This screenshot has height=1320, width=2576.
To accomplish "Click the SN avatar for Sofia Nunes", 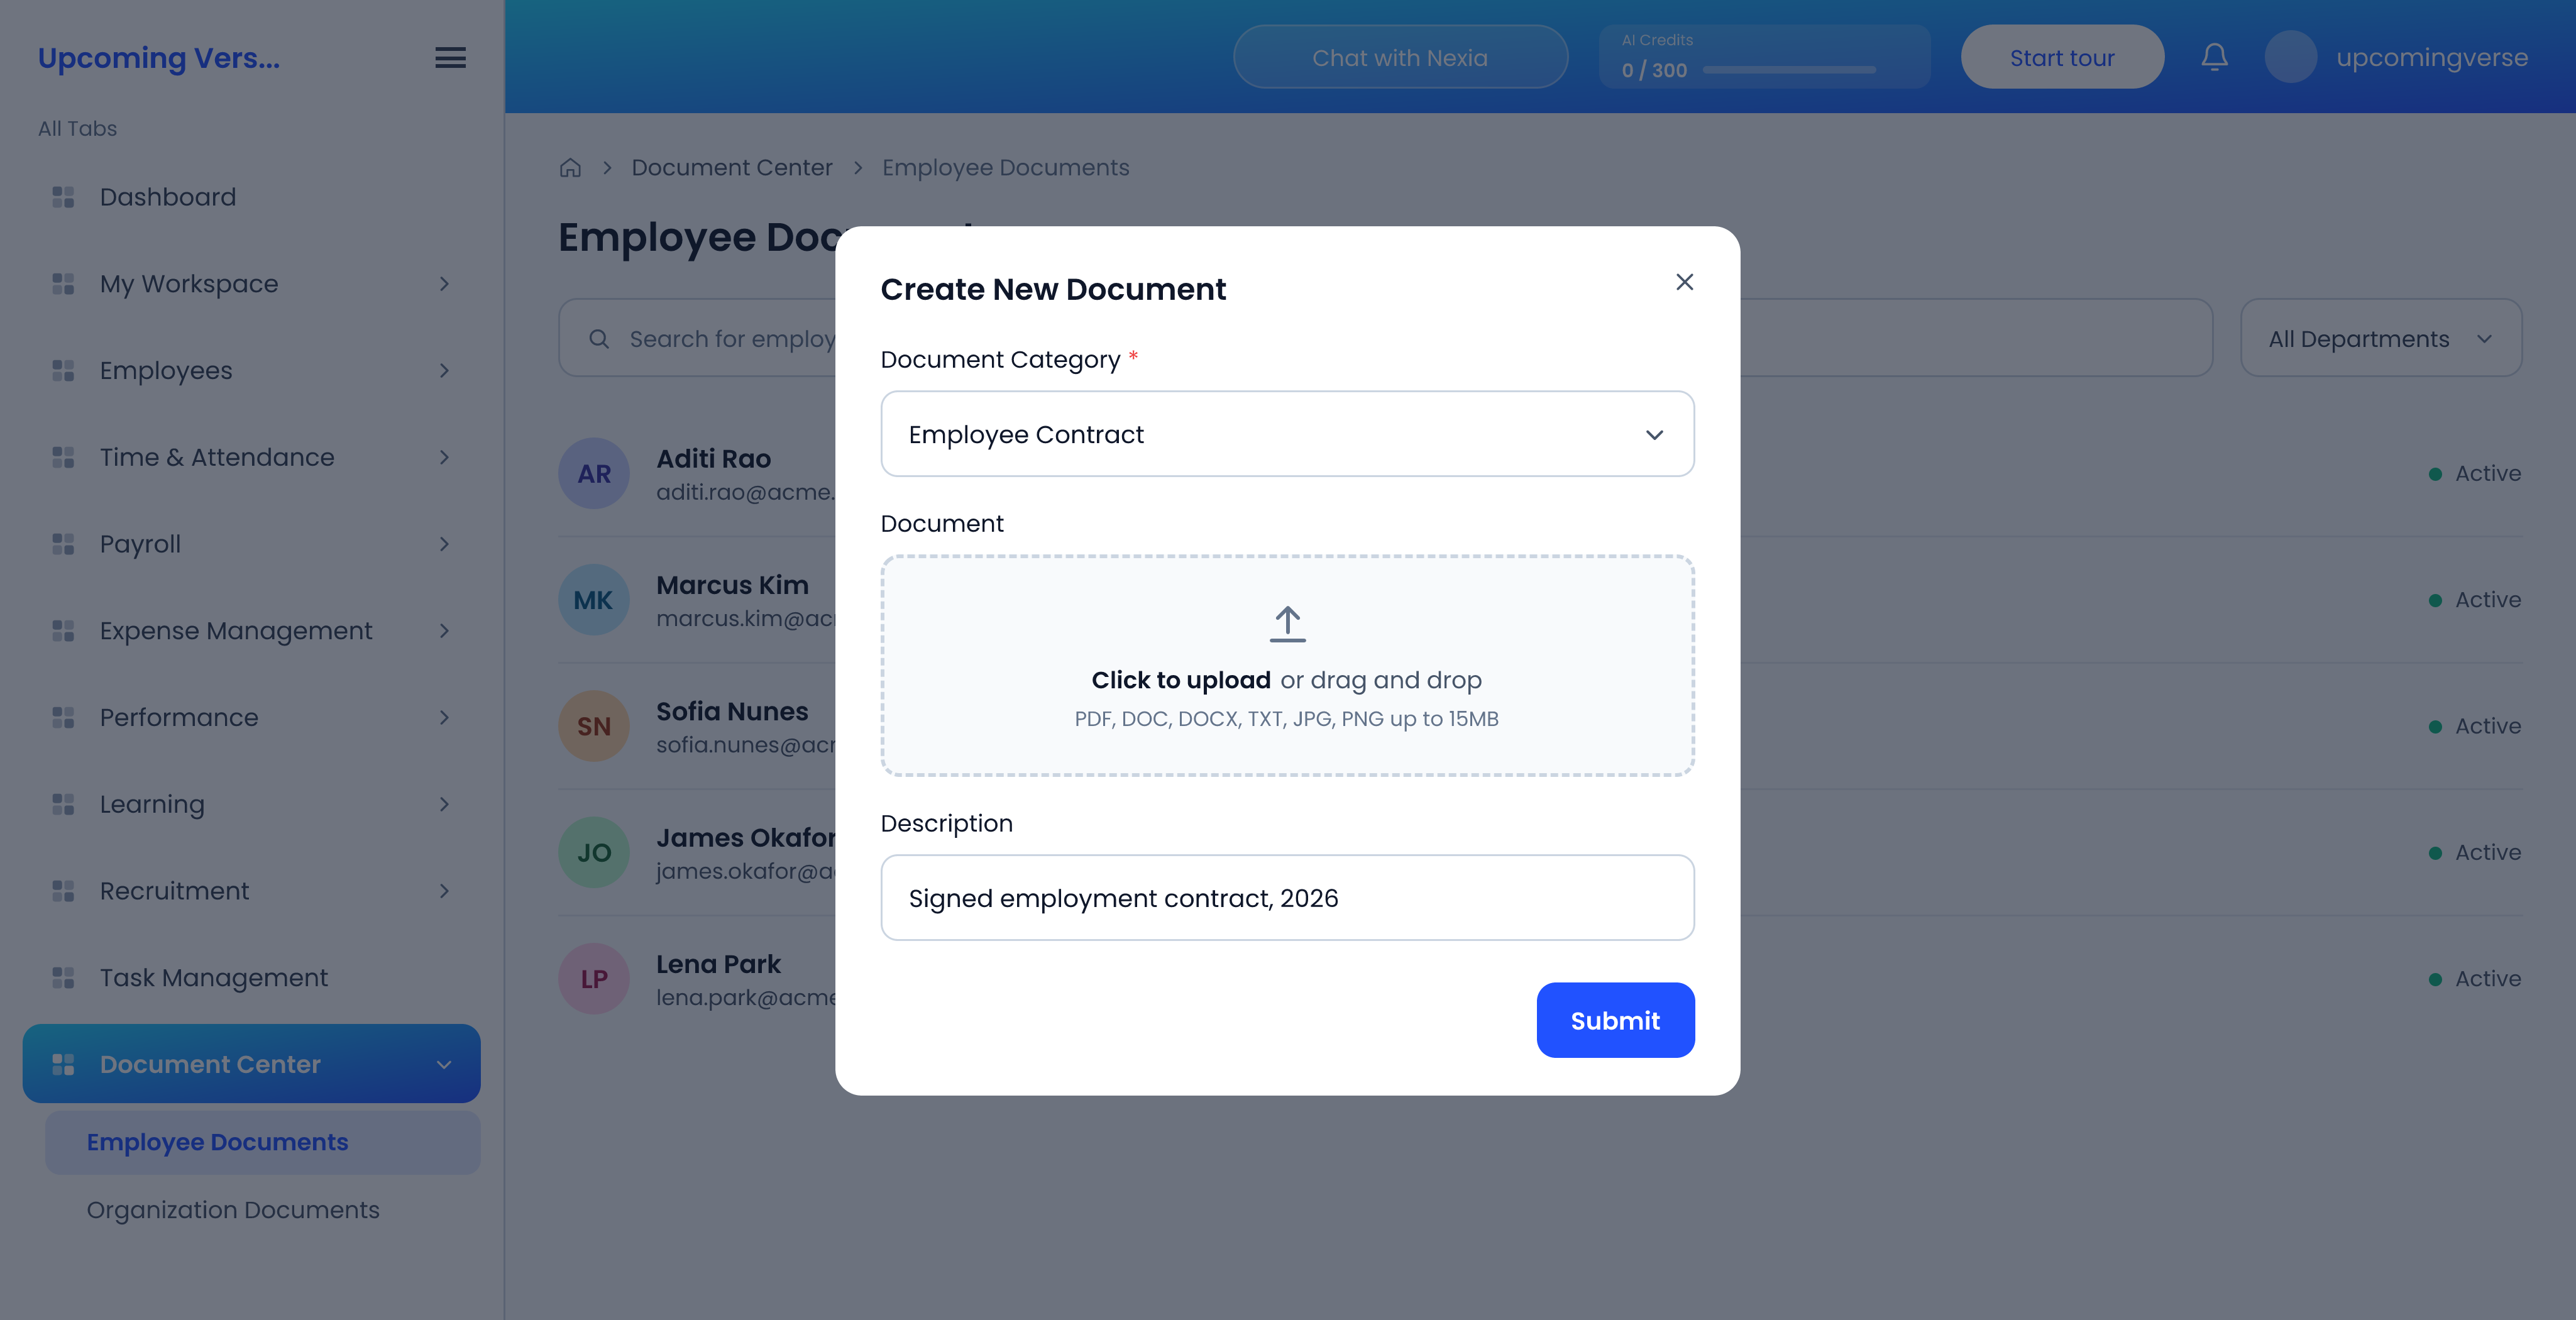I will 594,726.
